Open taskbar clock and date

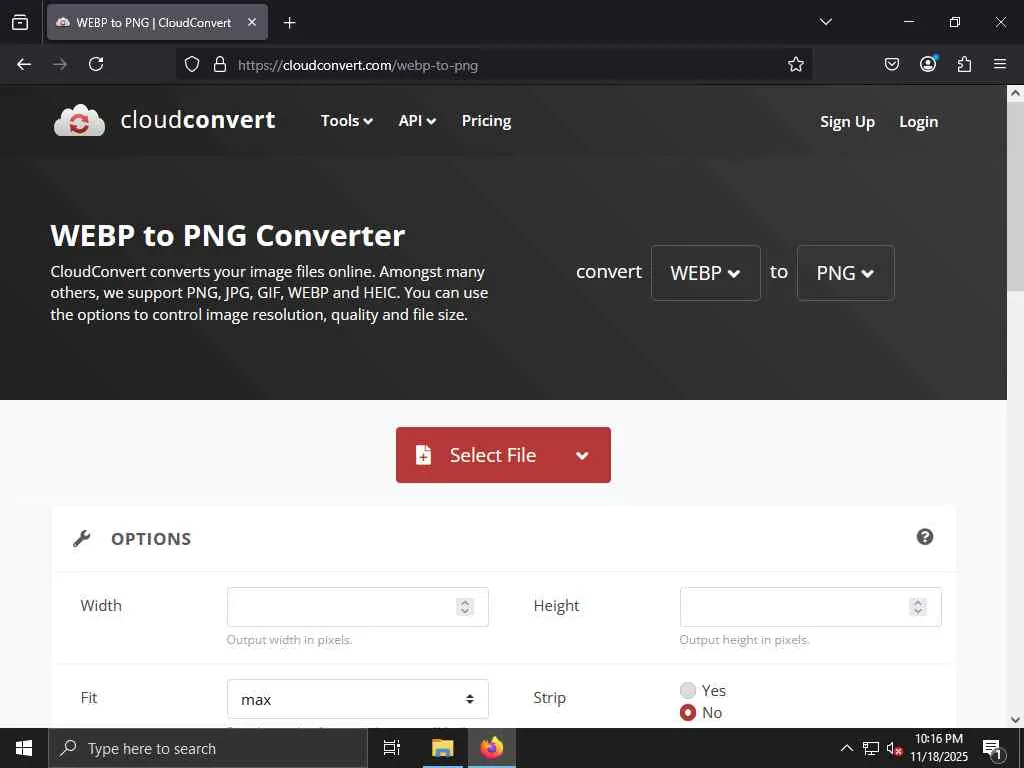point(938,748)
